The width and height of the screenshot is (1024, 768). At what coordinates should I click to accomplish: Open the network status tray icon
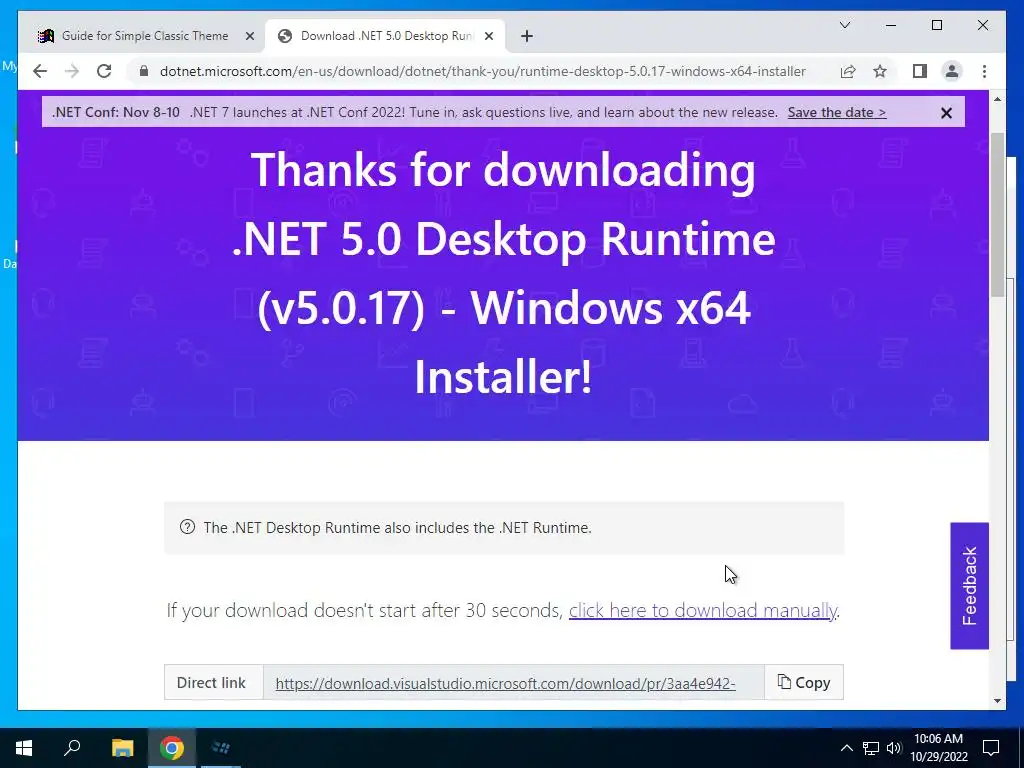871,748
